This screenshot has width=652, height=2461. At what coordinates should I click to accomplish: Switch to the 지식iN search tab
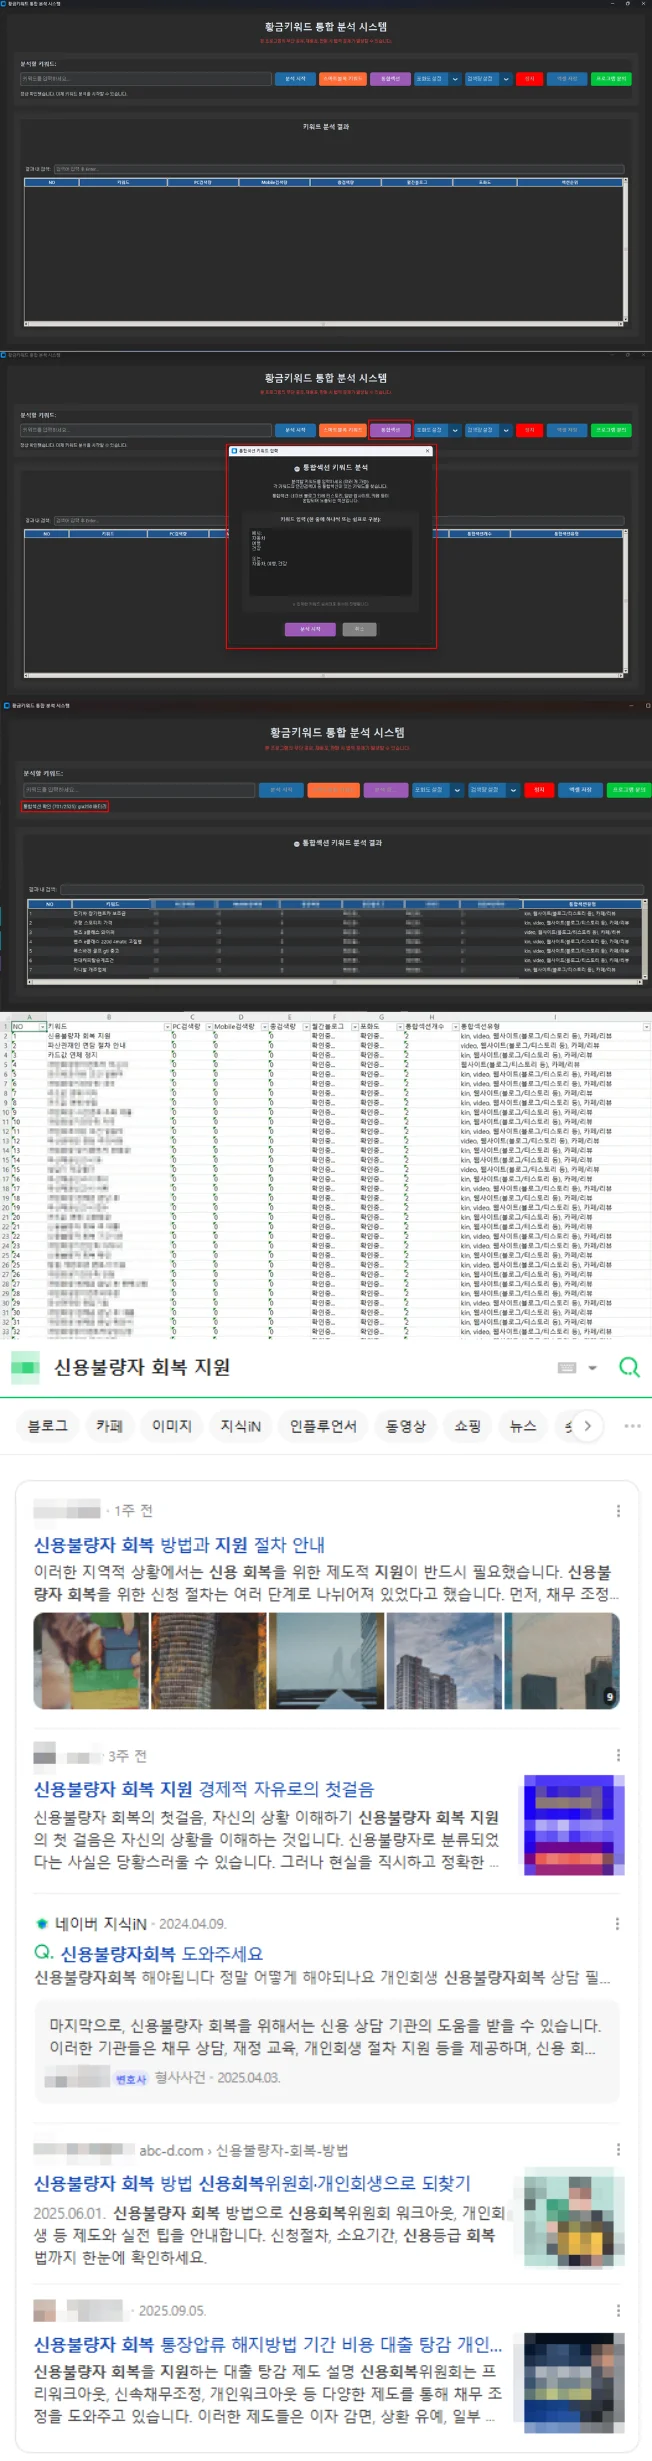point(240,1426)
